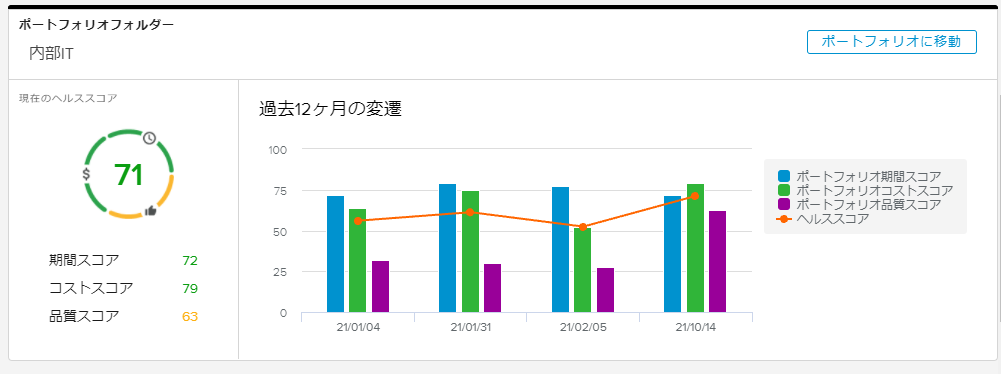Click the purple bar for 21/02/05
1001x374 pixels.
pos(605,290)
